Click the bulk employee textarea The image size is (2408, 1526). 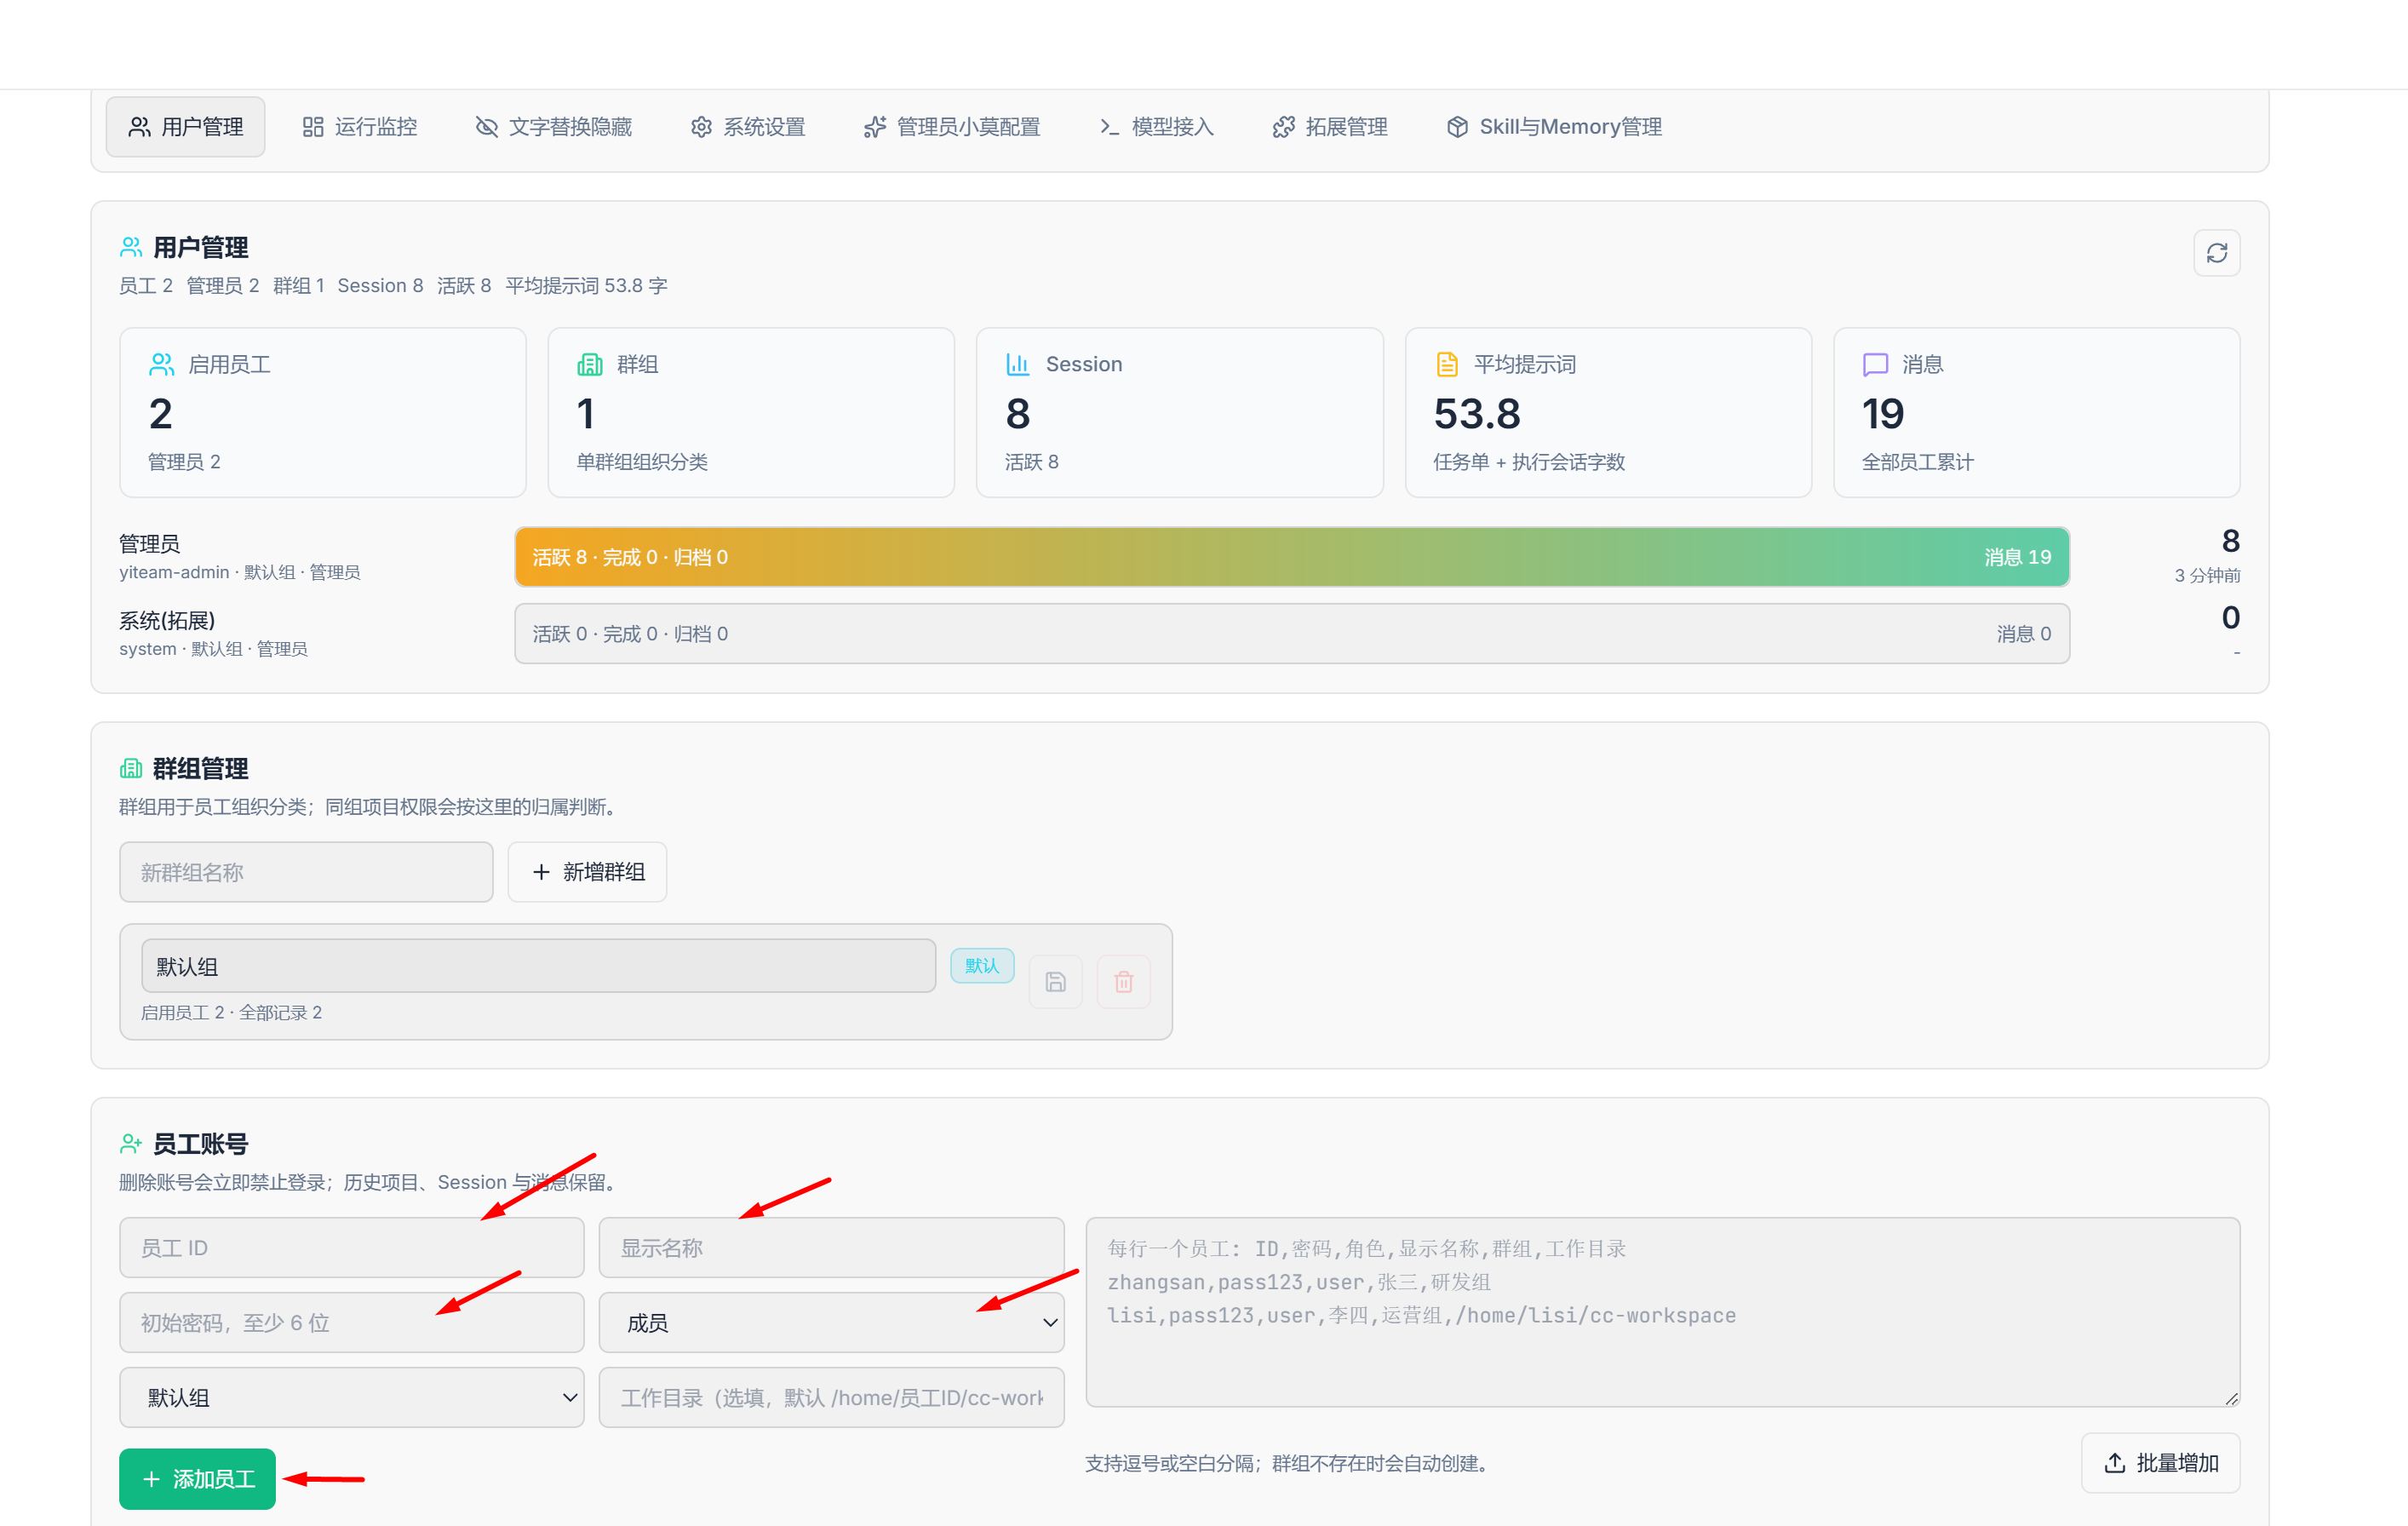tap(1662, 1312)
